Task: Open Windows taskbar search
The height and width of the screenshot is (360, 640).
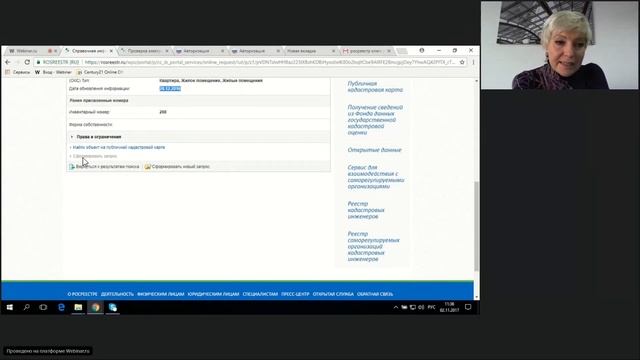Action: [27, 307]
